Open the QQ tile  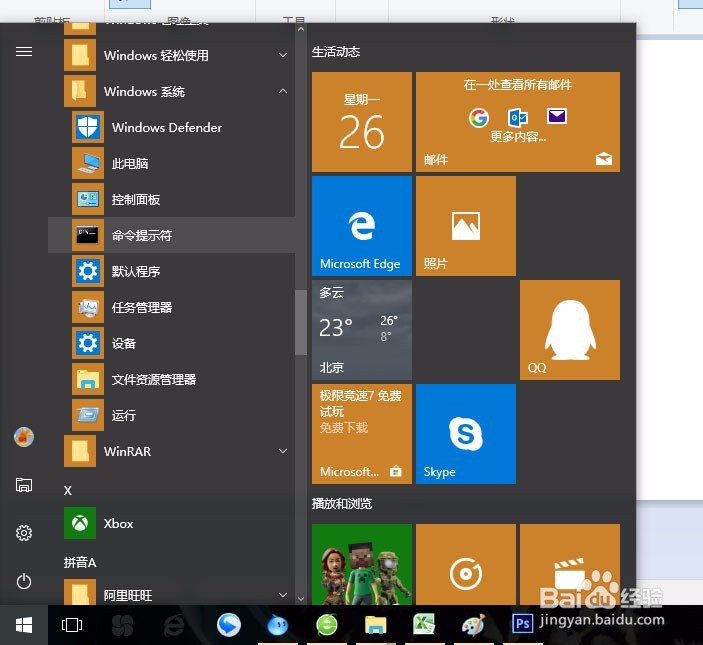tap(570, 330)
